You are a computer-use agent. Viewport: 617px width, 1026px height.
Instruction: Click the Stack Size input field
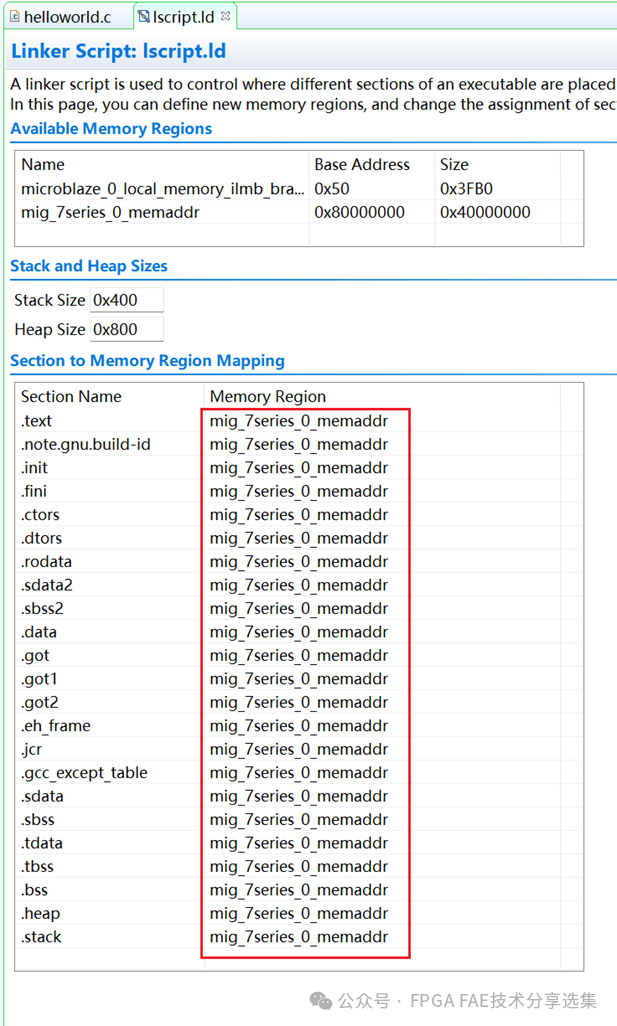click(x=126, y=300)
